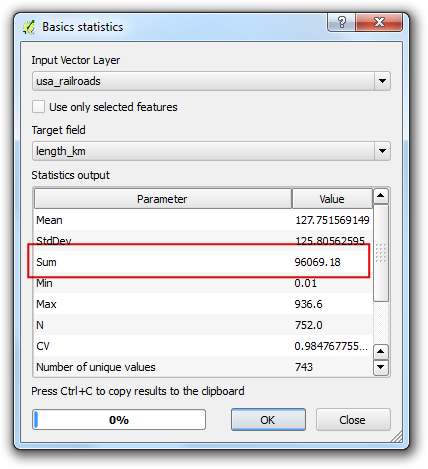This screenshot has width=428, height=469.
Task: Expand the Input Vector Layer dropdown arrow
Action: point(382,81)
